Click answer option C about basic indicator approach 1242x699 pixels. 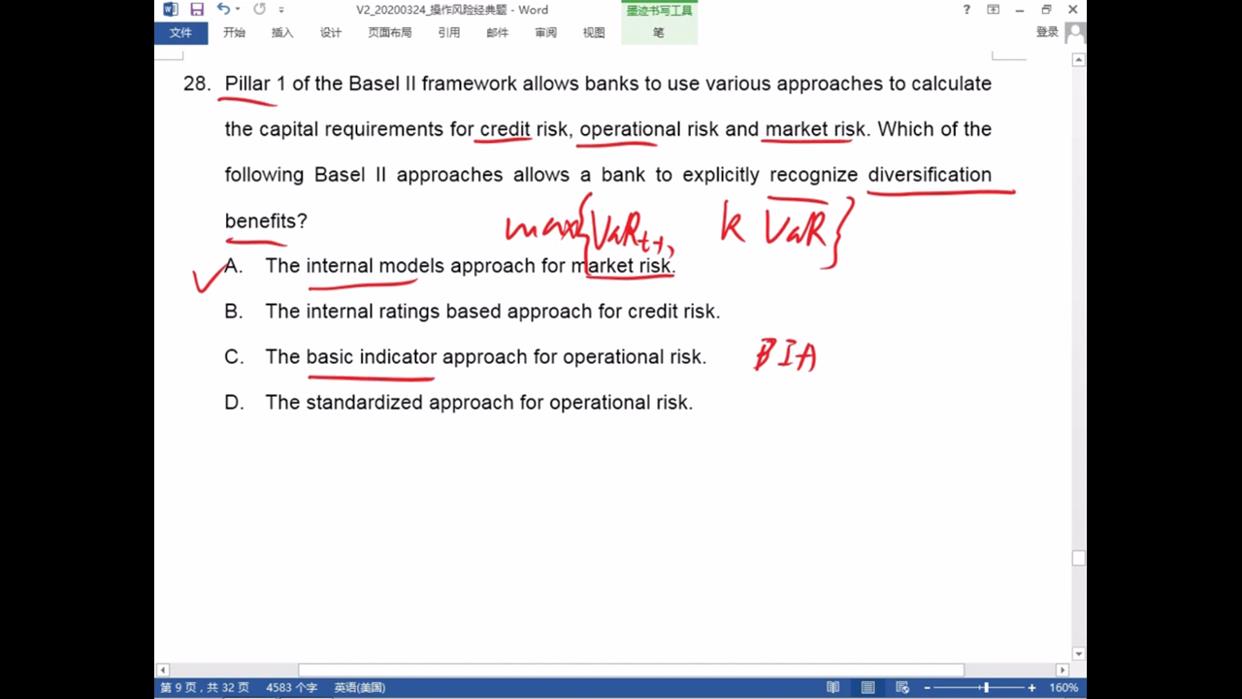[x=465, y=357]
